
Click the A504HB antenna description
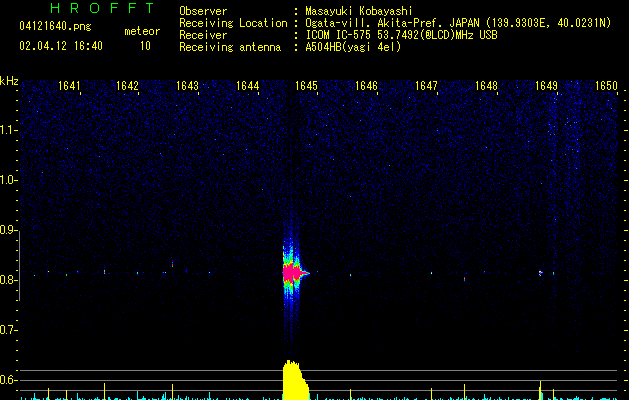(x=353, y=47)
